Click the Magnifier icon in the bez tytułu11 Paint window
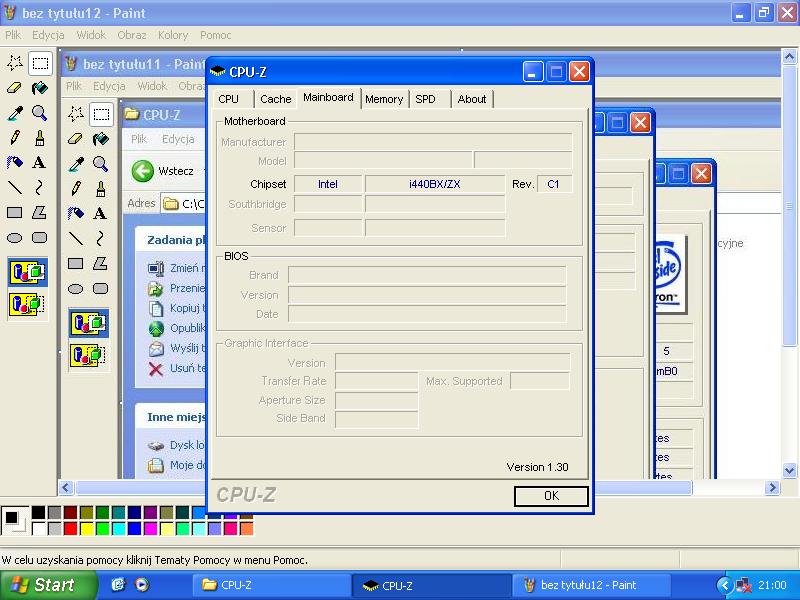Screen dimensions: 800x600 click(101, 164)
